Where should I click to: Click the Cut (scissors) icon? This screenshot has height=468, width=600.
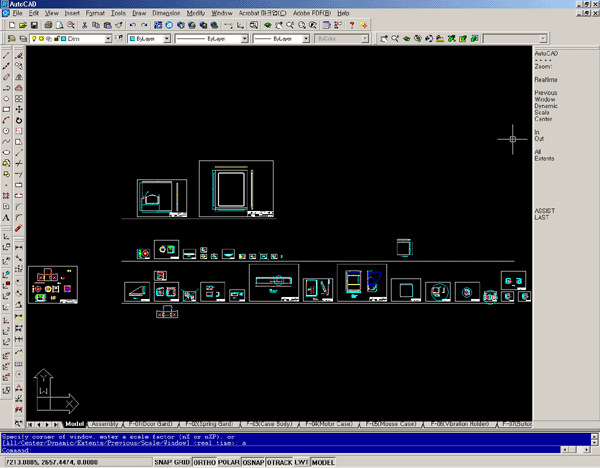[84, 25]
